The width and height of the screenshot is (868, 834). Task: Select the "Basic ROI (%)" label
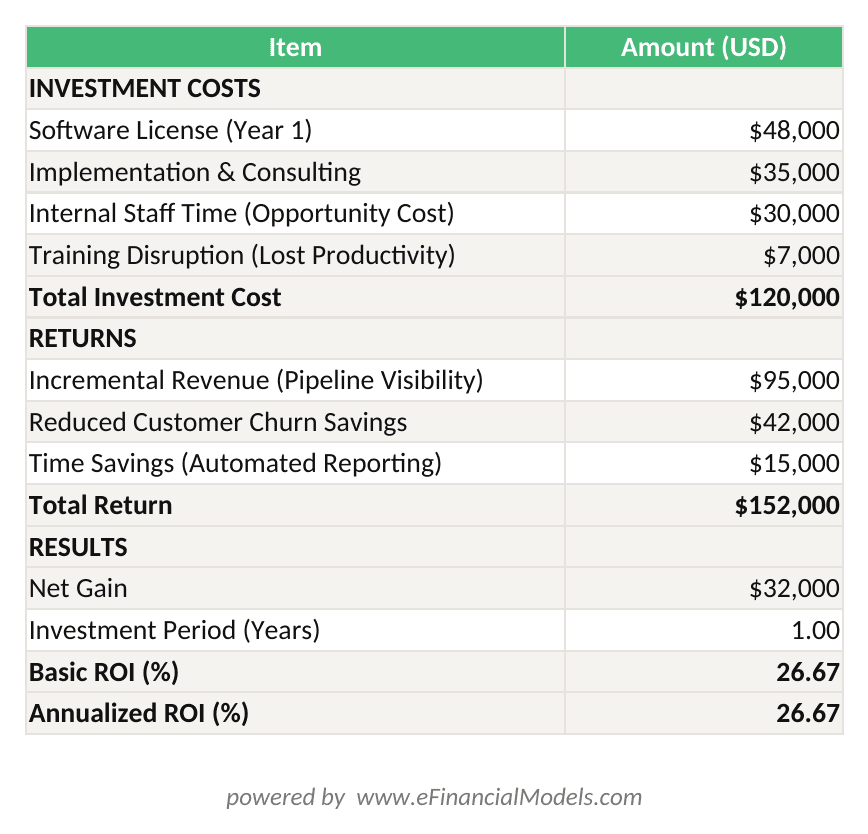[104, 672]
